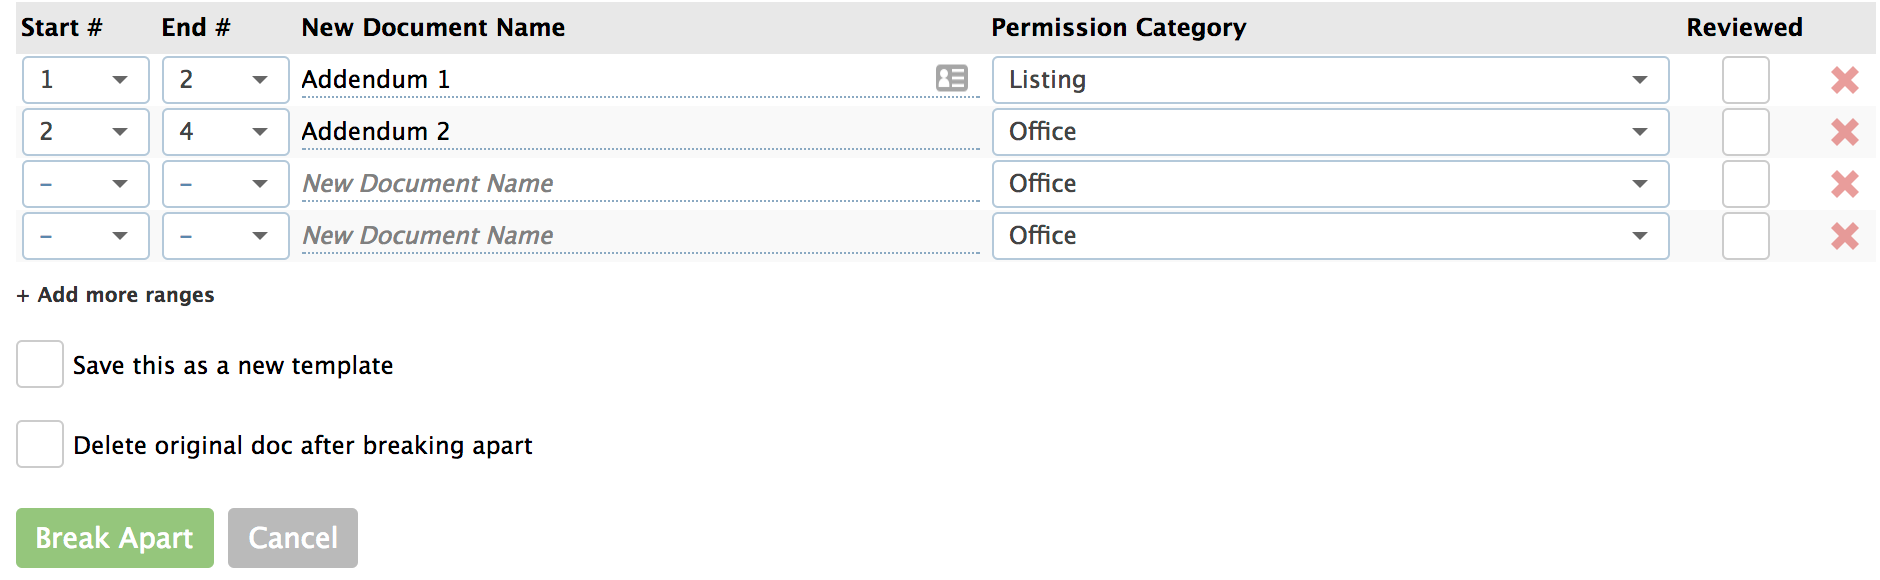Click the green Break Apart button
This screenshot has width=1880, height=580.
tap(115, 538)
